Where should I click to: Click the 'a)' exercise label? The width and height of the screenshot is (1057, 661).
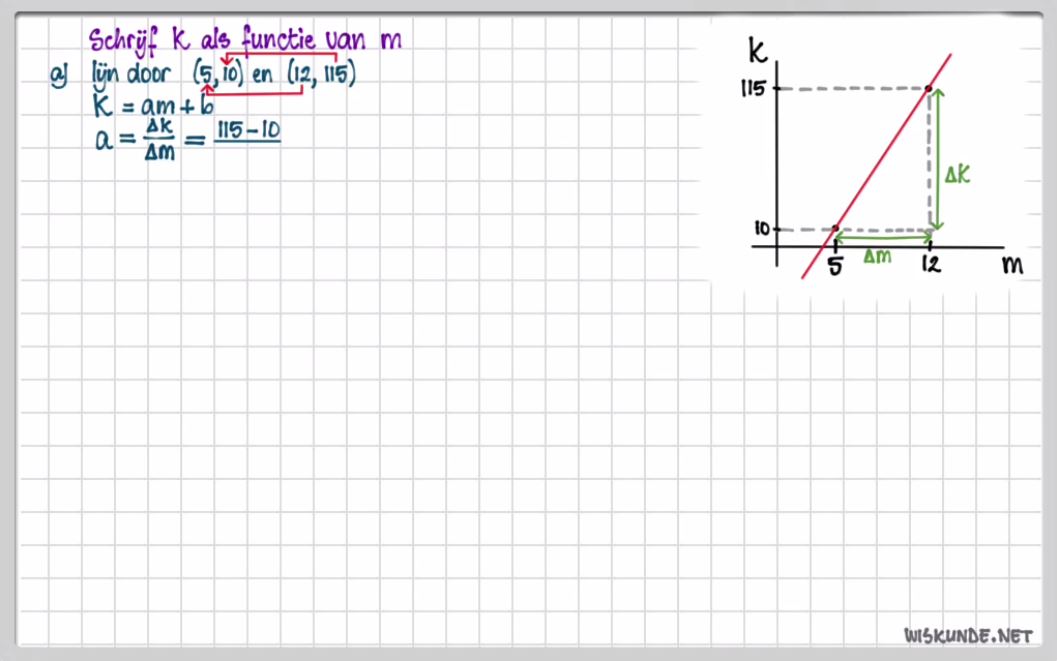pyautogui.click(x=58, y=76)
